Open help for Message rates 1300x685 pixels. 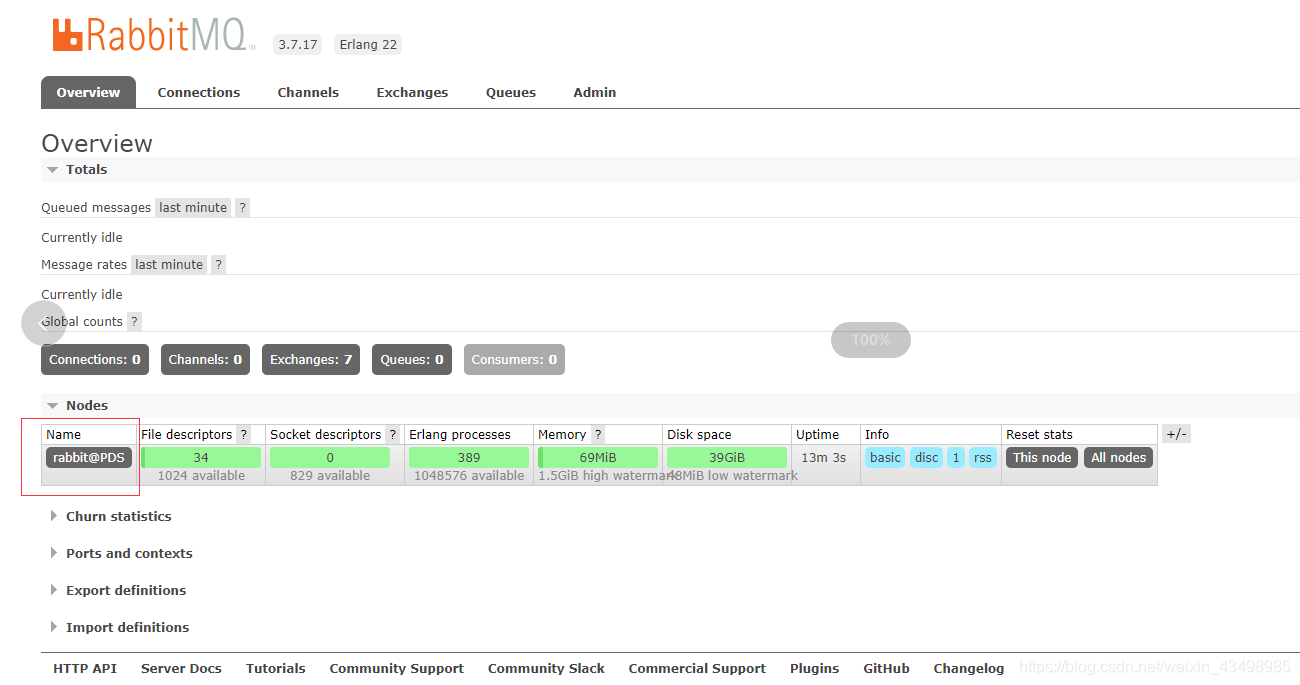click(218, 265)
